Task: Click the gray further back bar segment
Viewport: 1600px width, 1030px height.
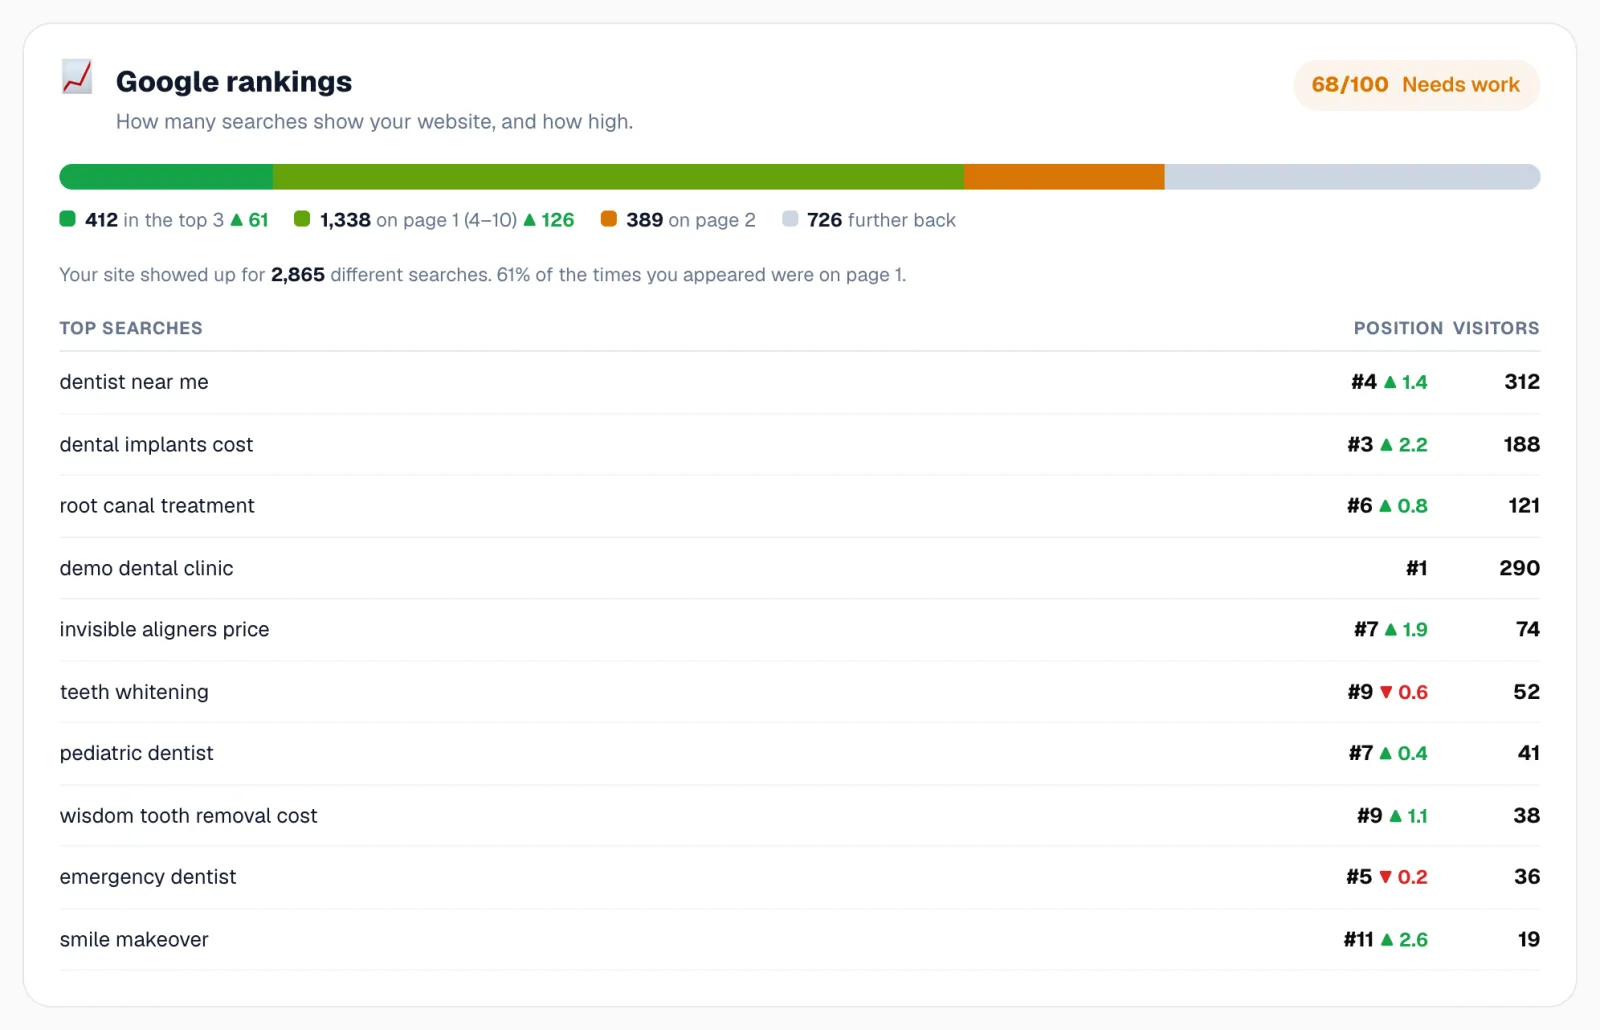Action: tap(1352, 177)
